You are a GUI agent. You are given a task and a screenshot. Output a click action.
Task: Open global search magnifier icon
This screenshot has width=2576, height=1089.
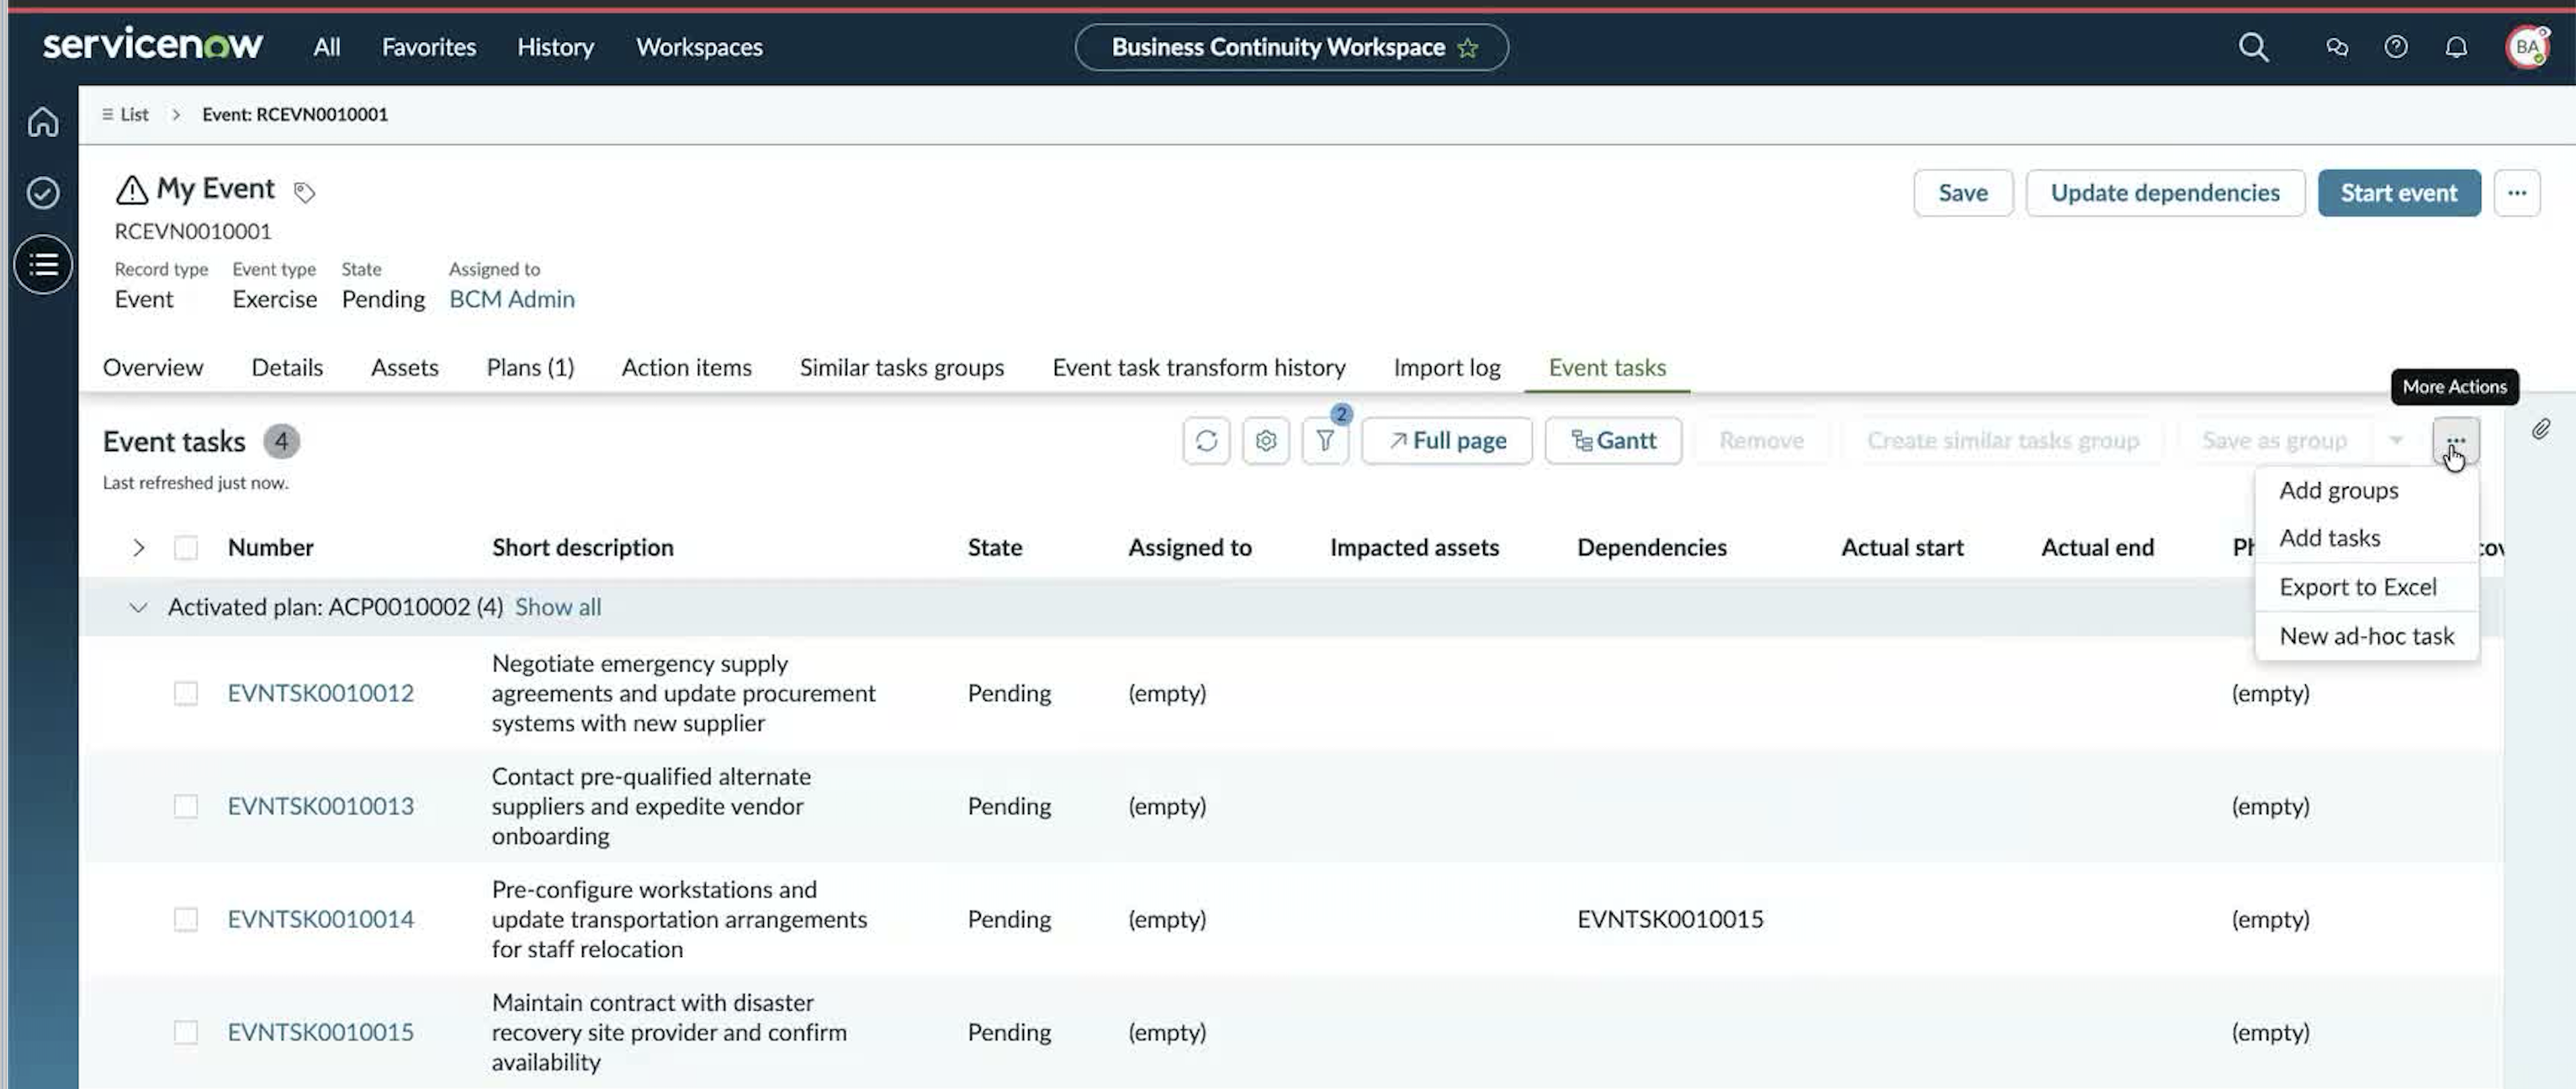2253,47
